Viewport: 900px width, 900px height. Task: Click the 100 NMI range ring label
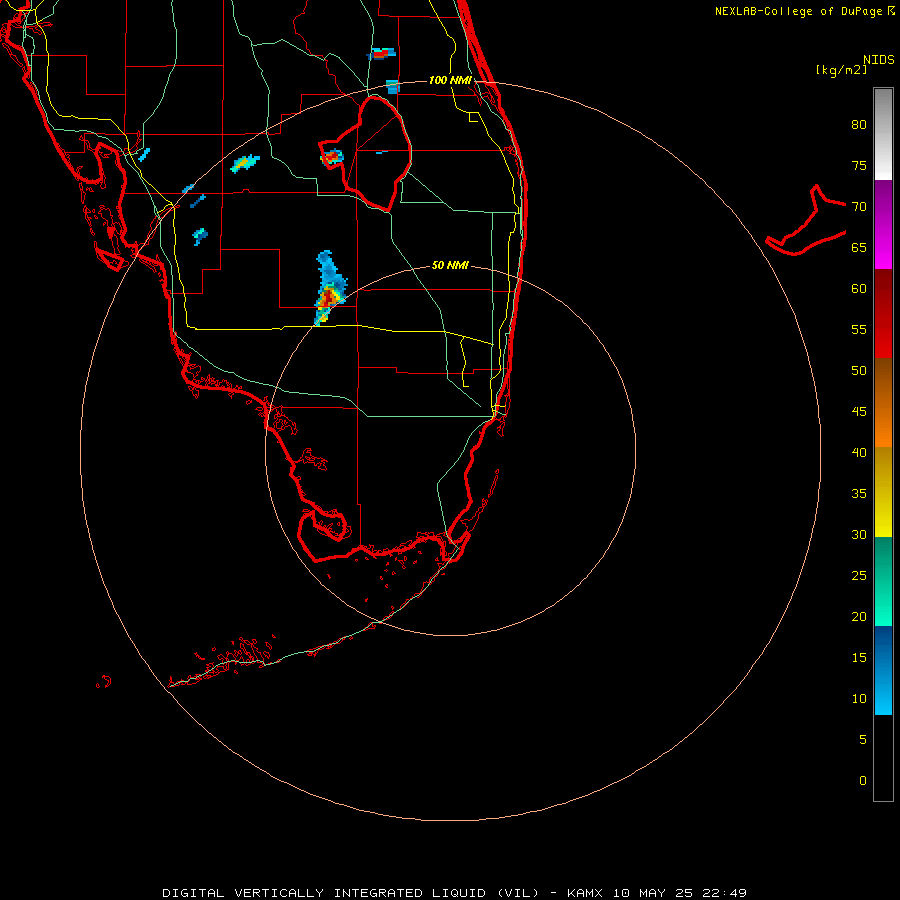[x=450, y=80]
